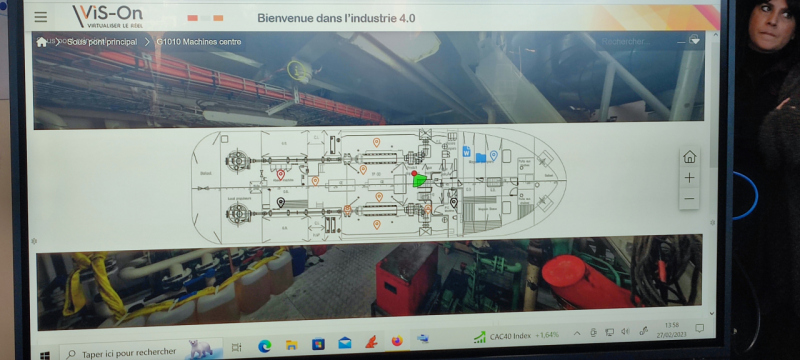
Task: Go to home via the breadcrumb house icon
Action: tap(42, 42)
